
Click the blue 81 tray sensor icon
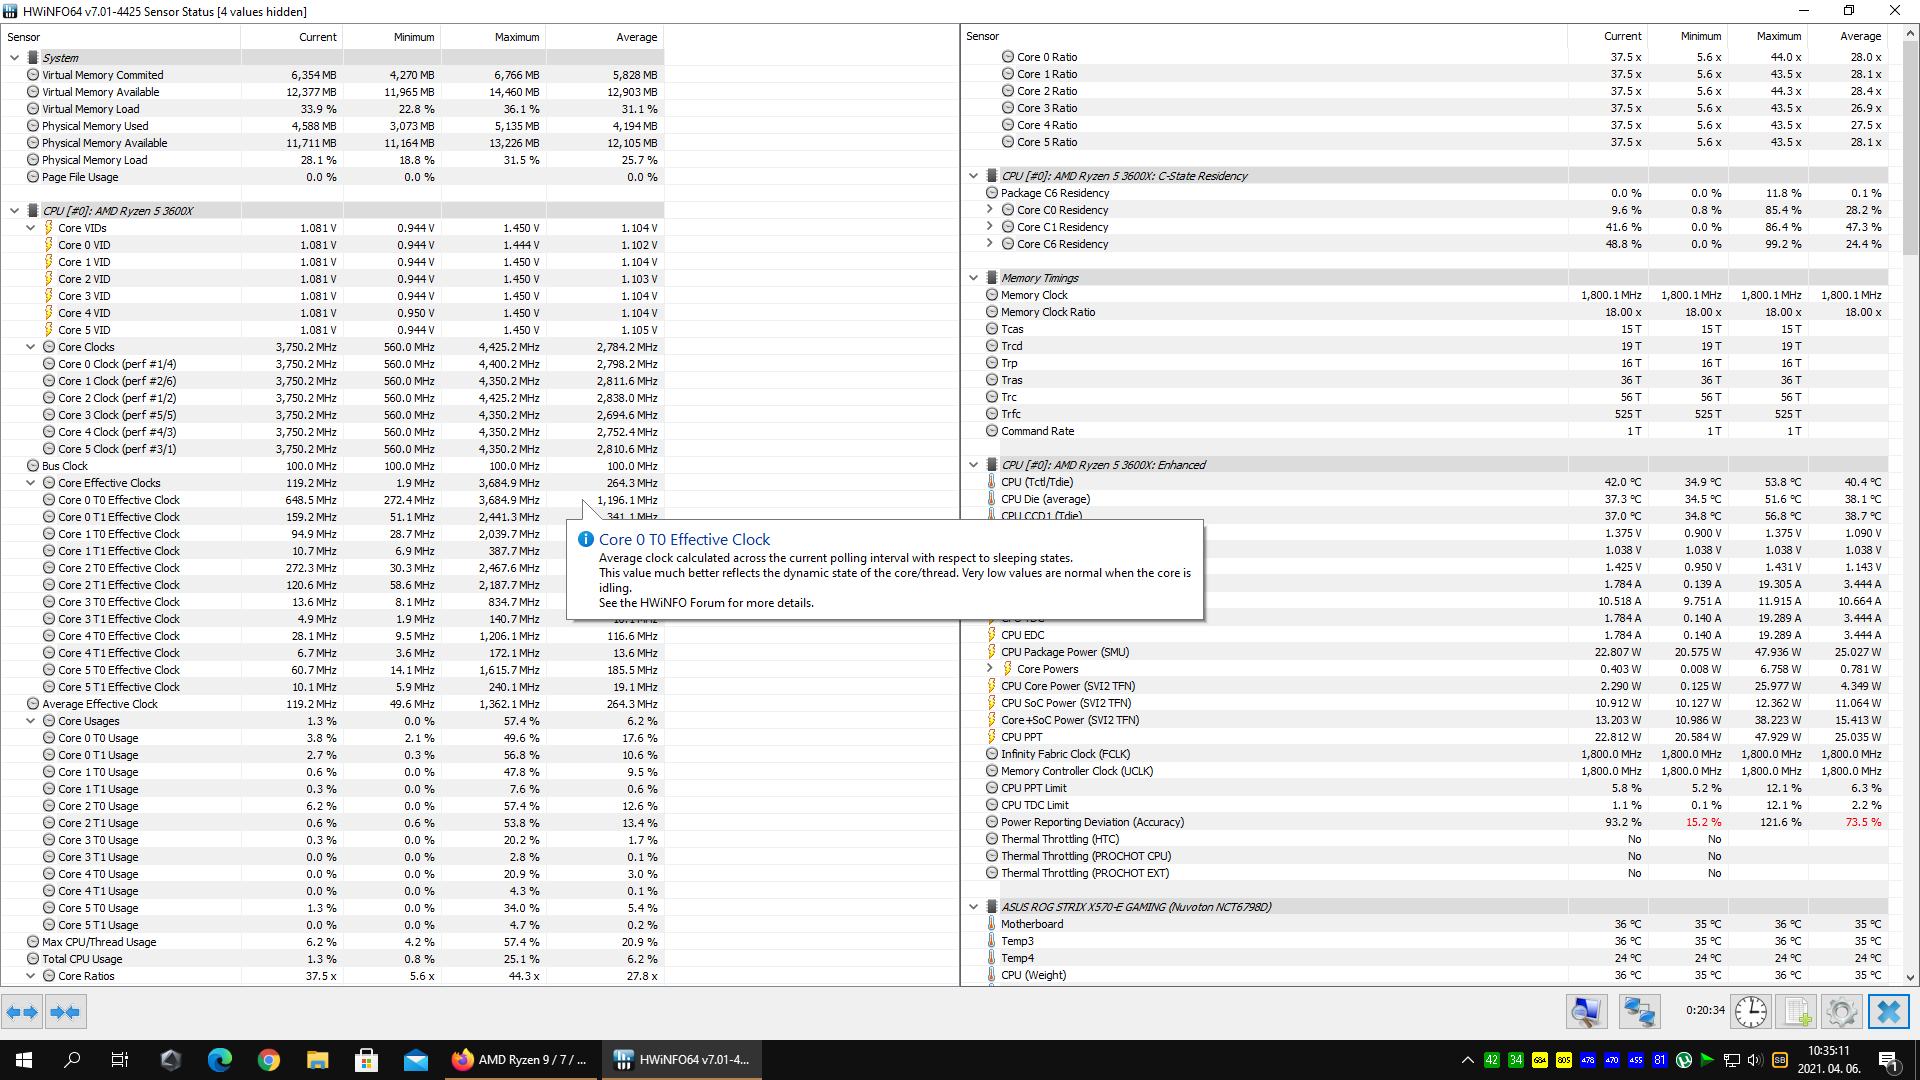(1660, 1060)
